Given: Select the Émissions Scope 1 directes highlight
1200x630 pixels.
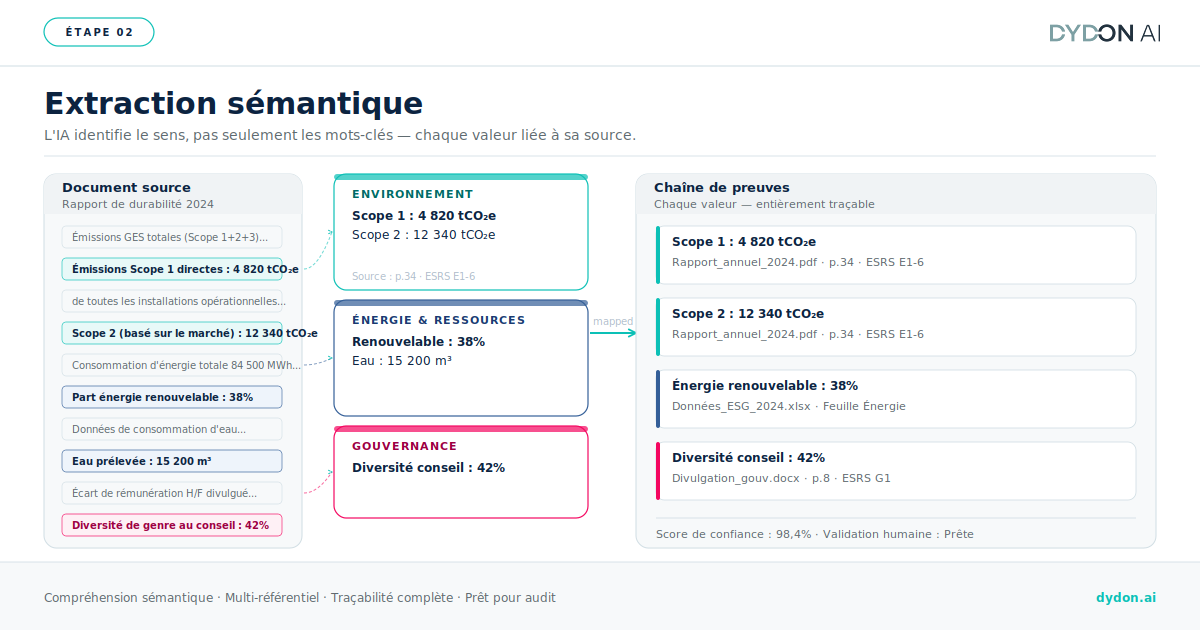Looking at the screenshot, I should pyautogui.click(x=172, y=269).
